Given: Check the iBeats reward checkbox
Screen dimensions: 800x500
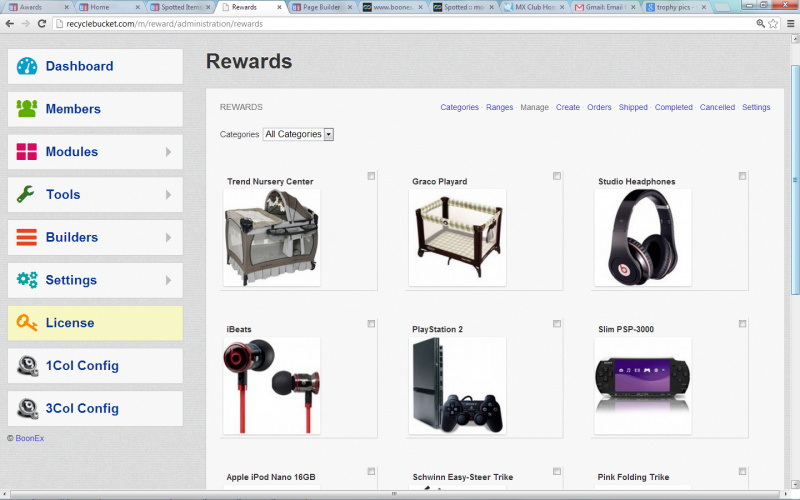Looking at the screenshot, I should point(371,324).
